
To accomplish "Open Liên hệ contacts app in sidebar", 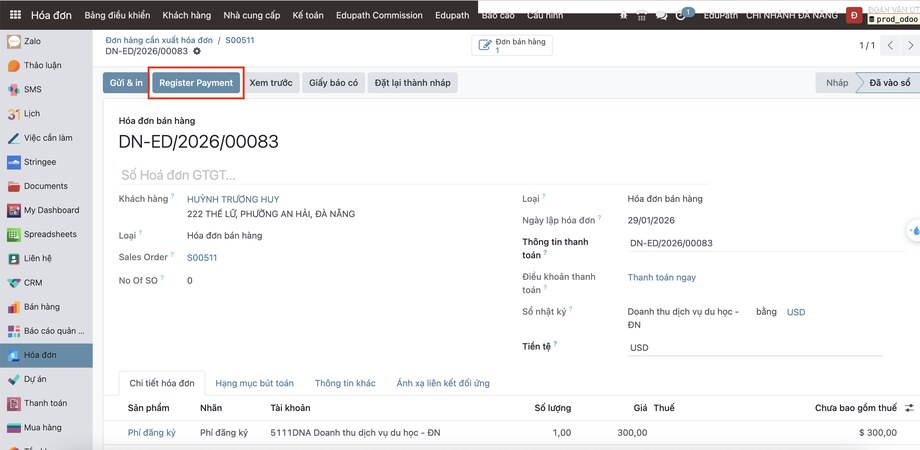I will pos(46,258).
